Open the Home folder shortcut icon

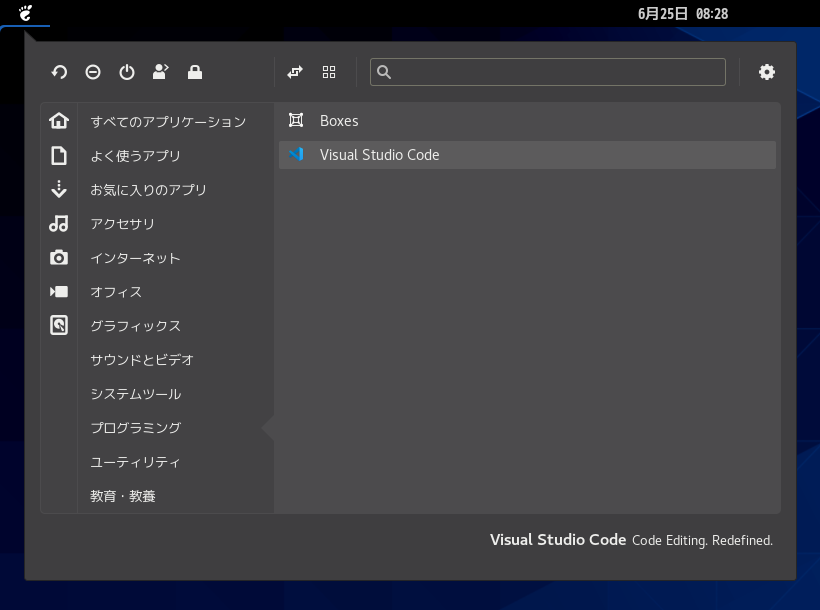[x=59, y=121]
